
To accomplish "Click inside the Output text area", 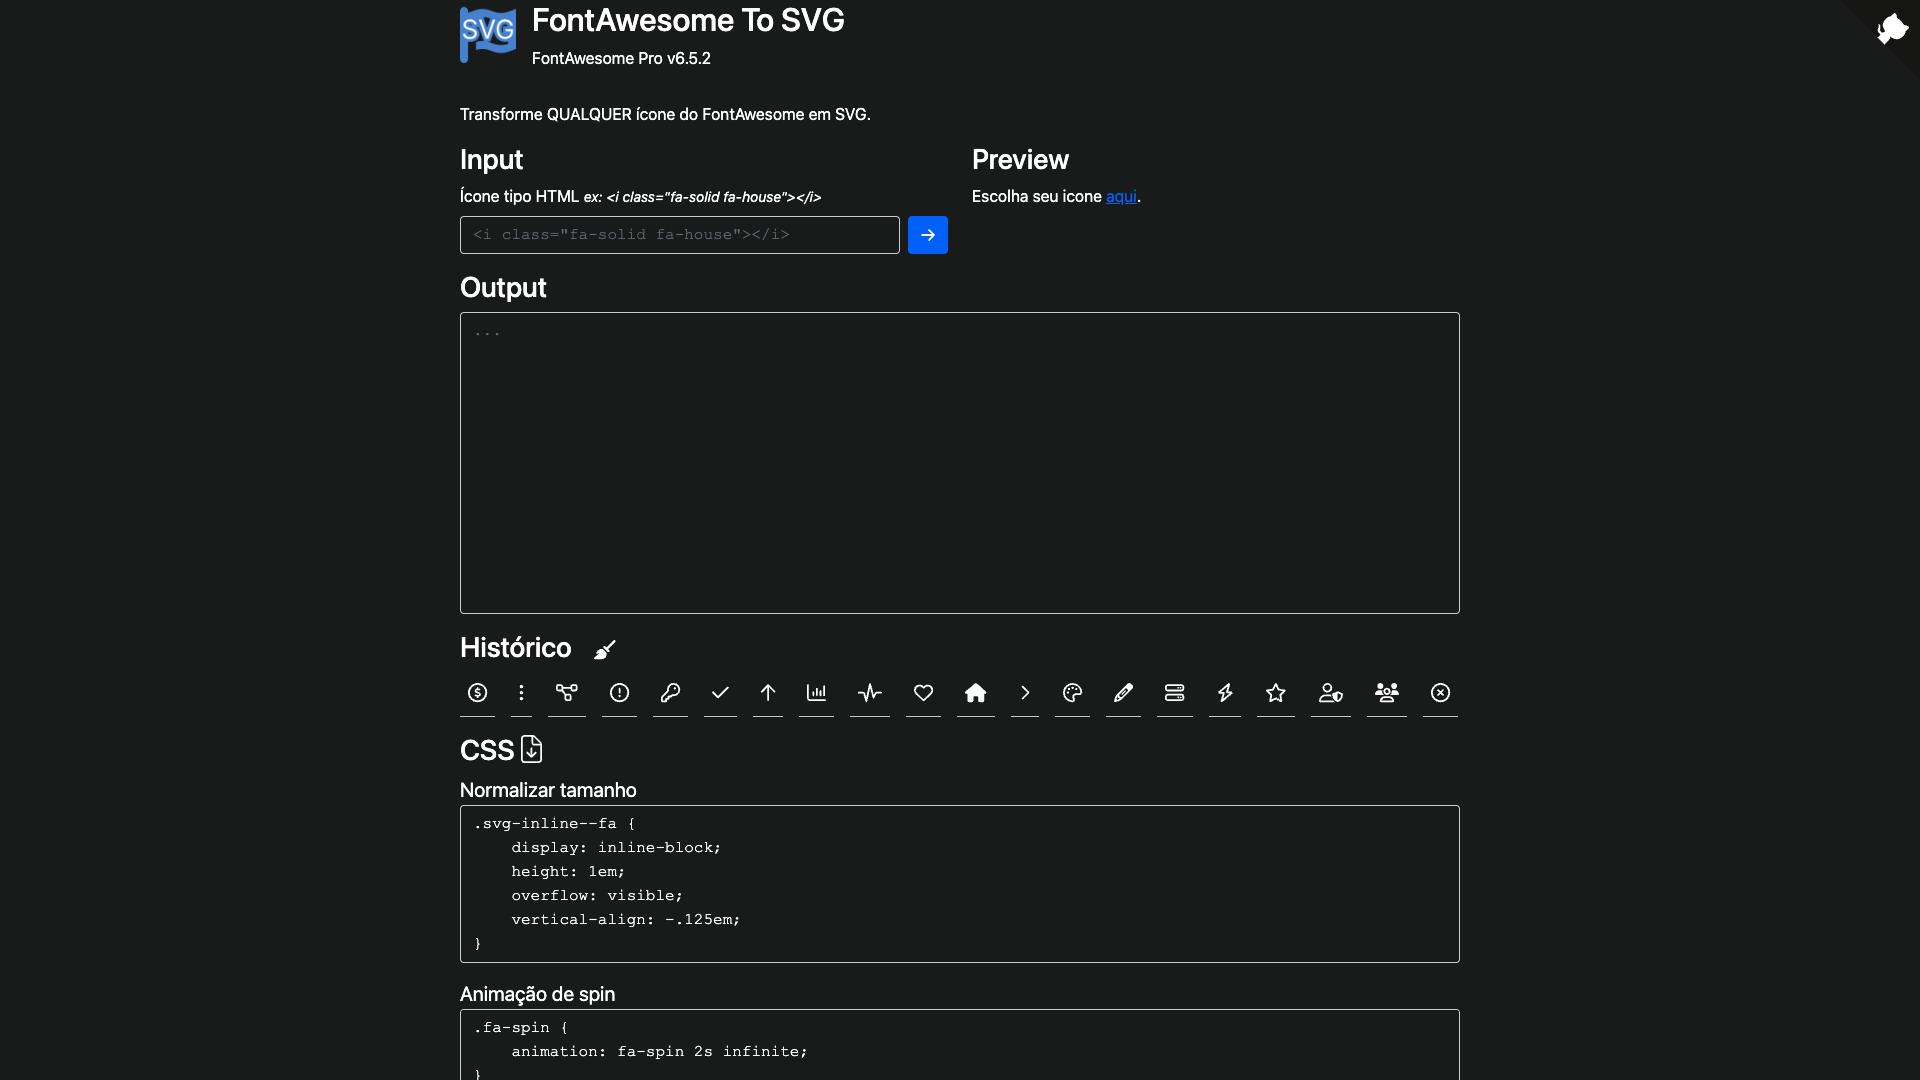I will [x=960, y=463].
